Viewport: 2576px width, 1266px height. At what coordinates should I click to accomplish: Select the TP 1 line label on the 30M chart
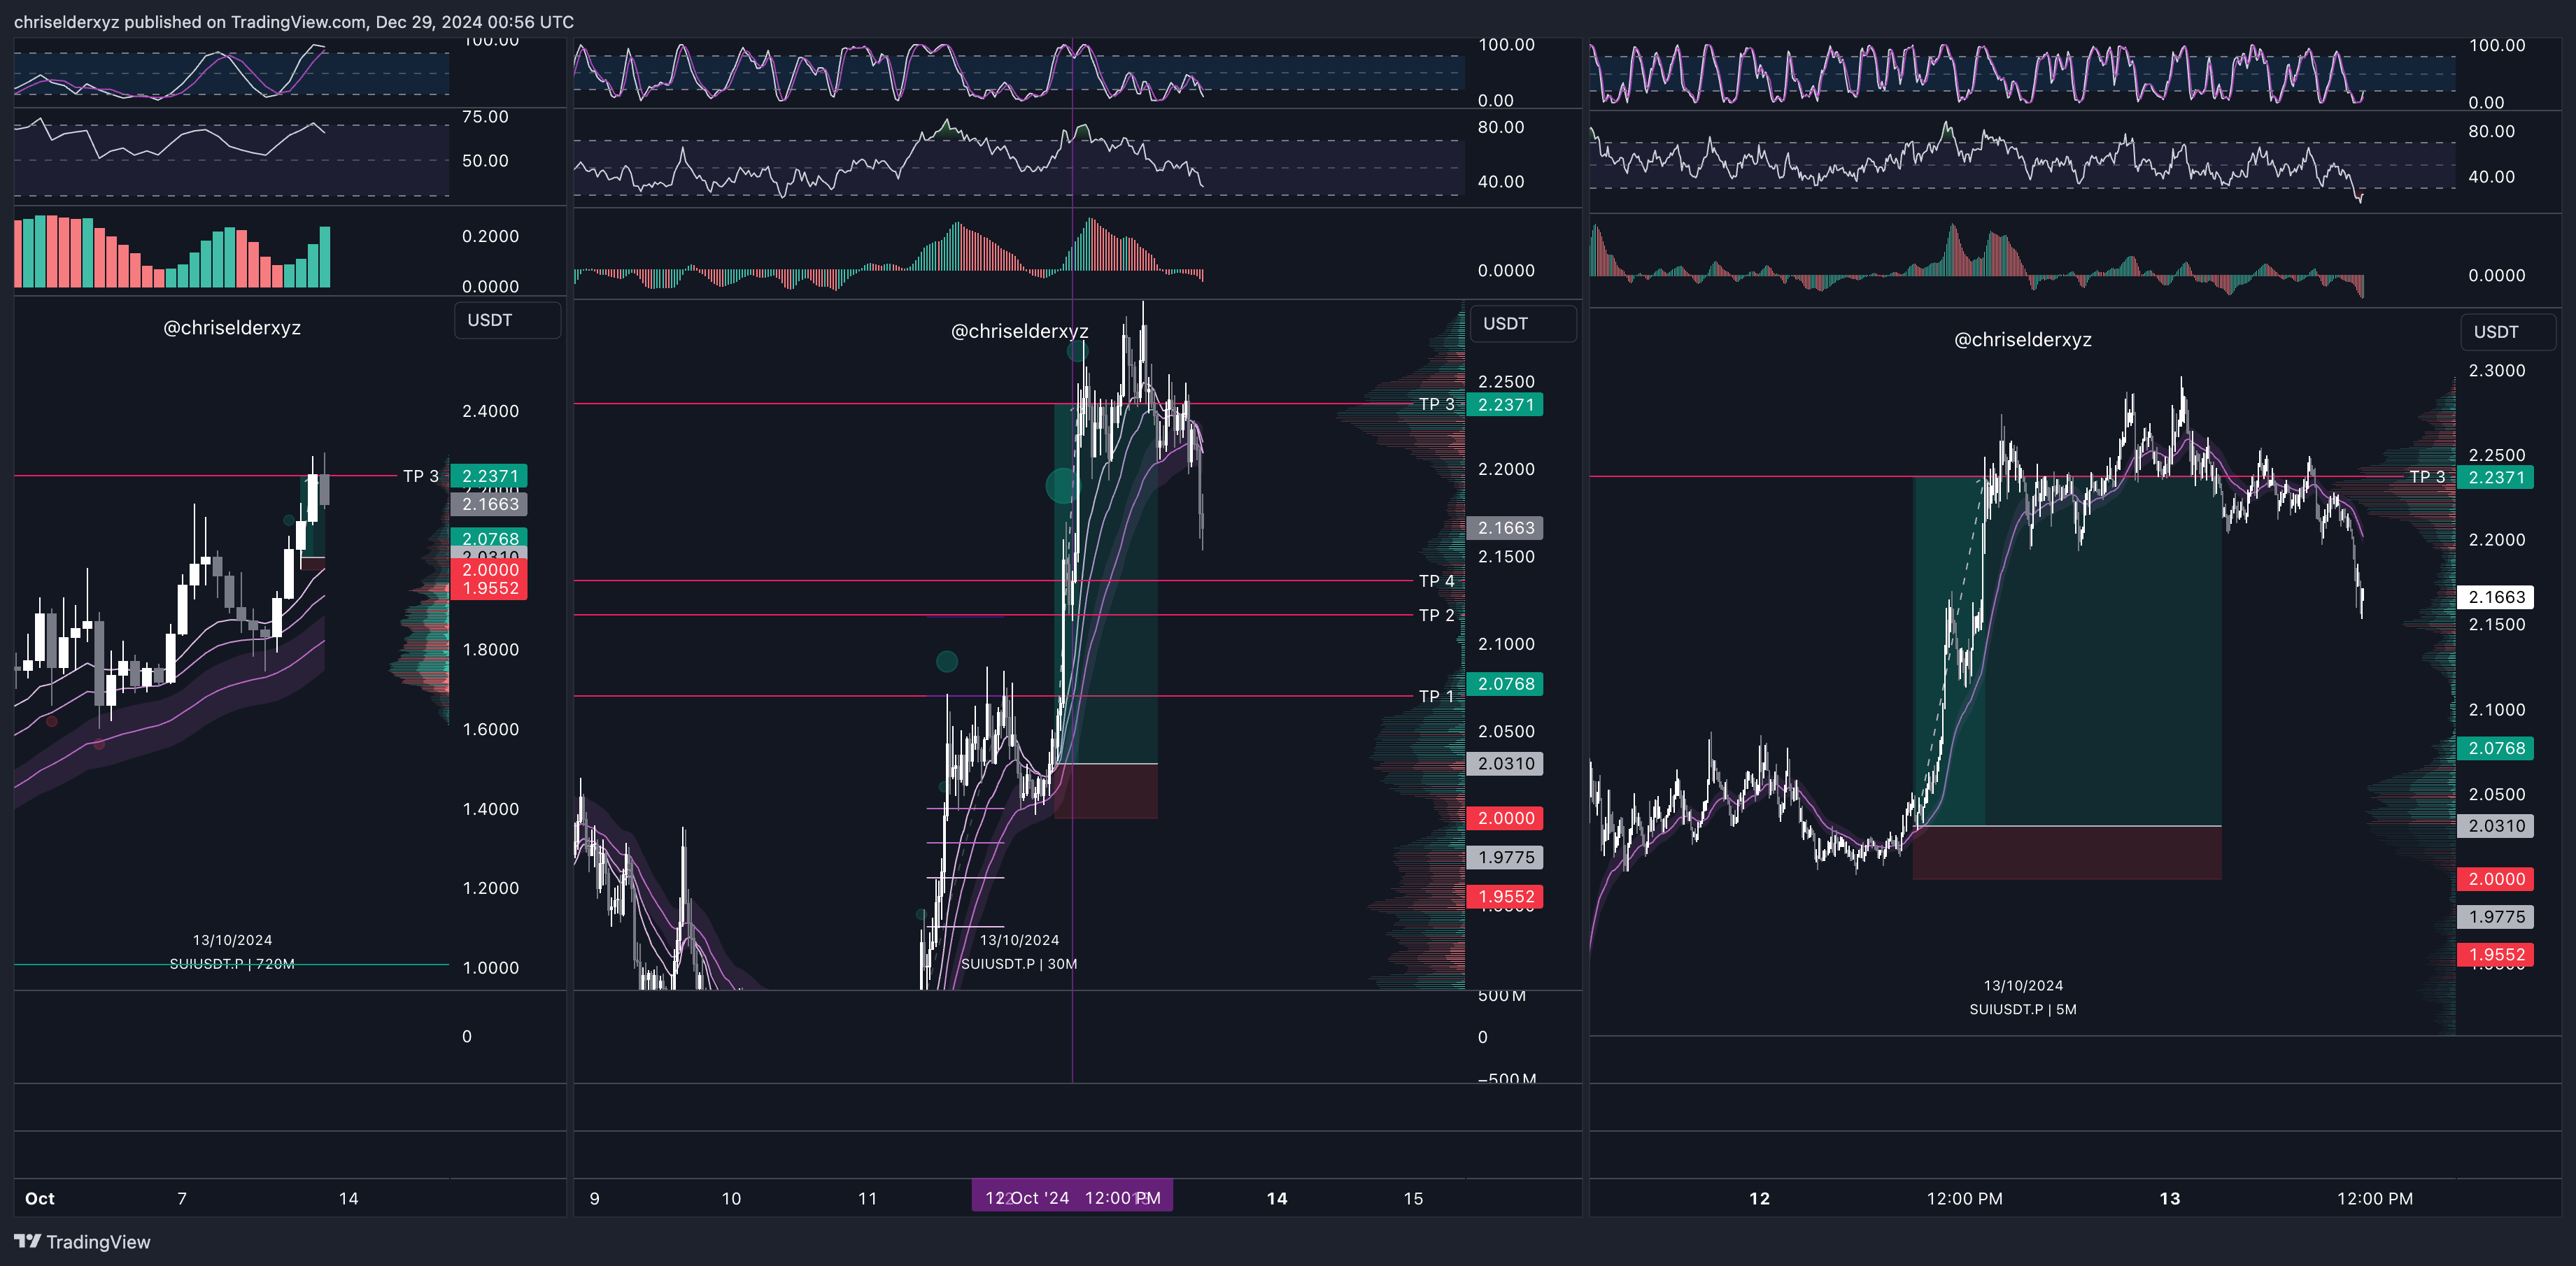click(x=1436, y=696)
